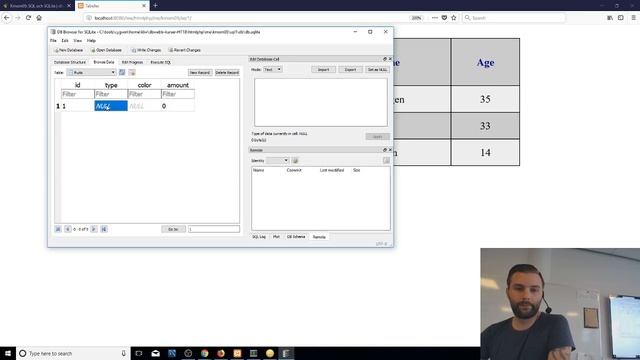Click the browser Reload icon
Viewport: 640px width, 360px height.
(28, 18)
